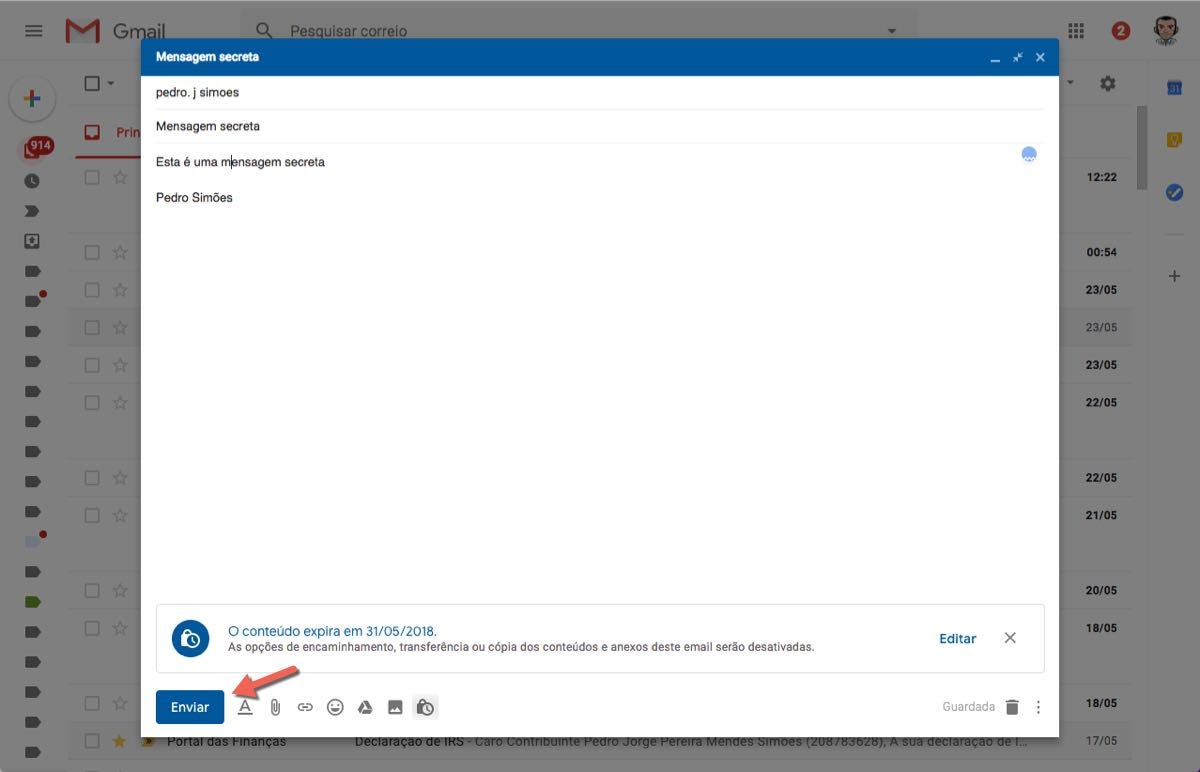Star the 00:54 email

pyautogui.click(x=120, y=252)
